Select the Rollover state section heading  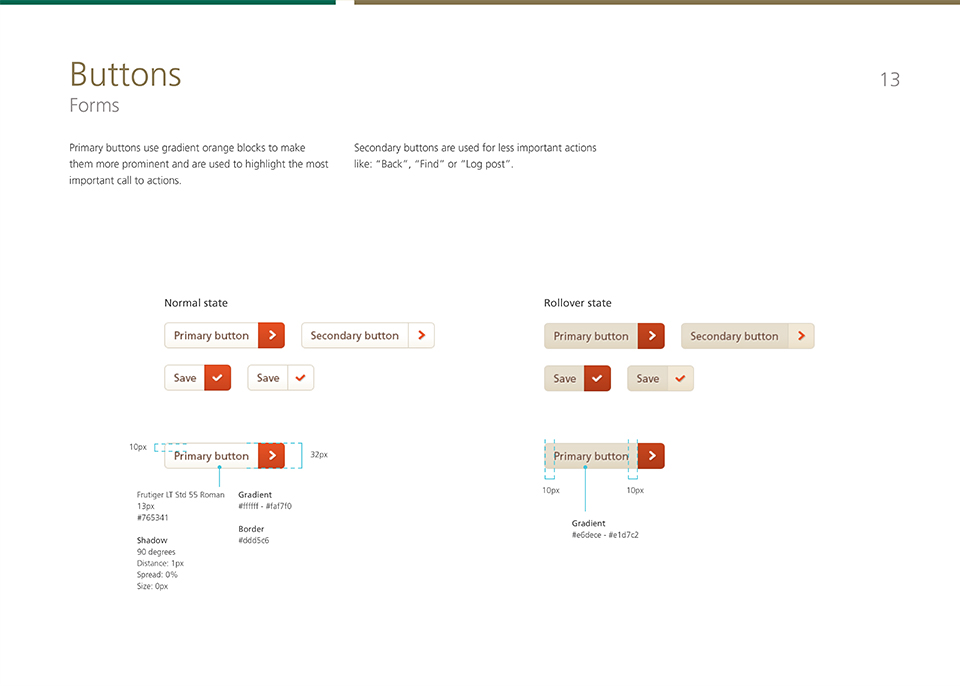578,303
